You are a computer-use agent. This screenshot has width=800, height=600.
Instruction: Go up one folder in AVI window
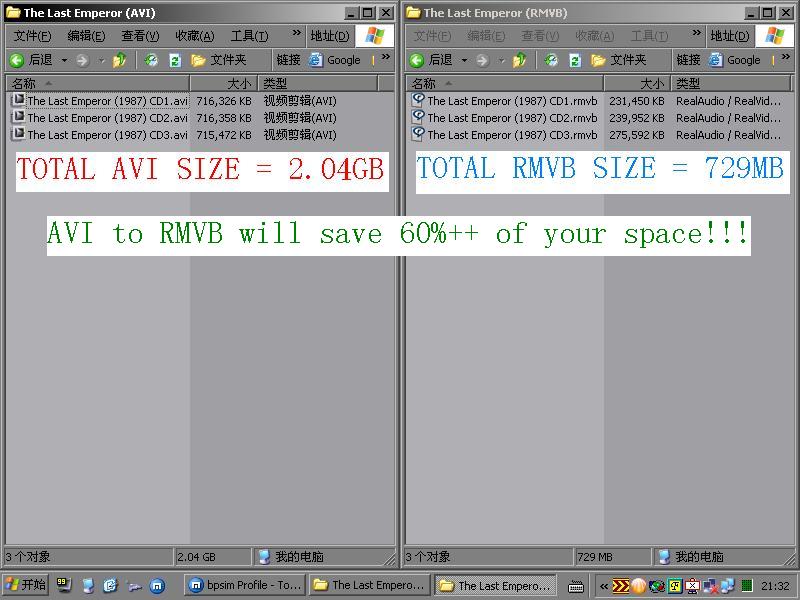(x=119, y=60)
